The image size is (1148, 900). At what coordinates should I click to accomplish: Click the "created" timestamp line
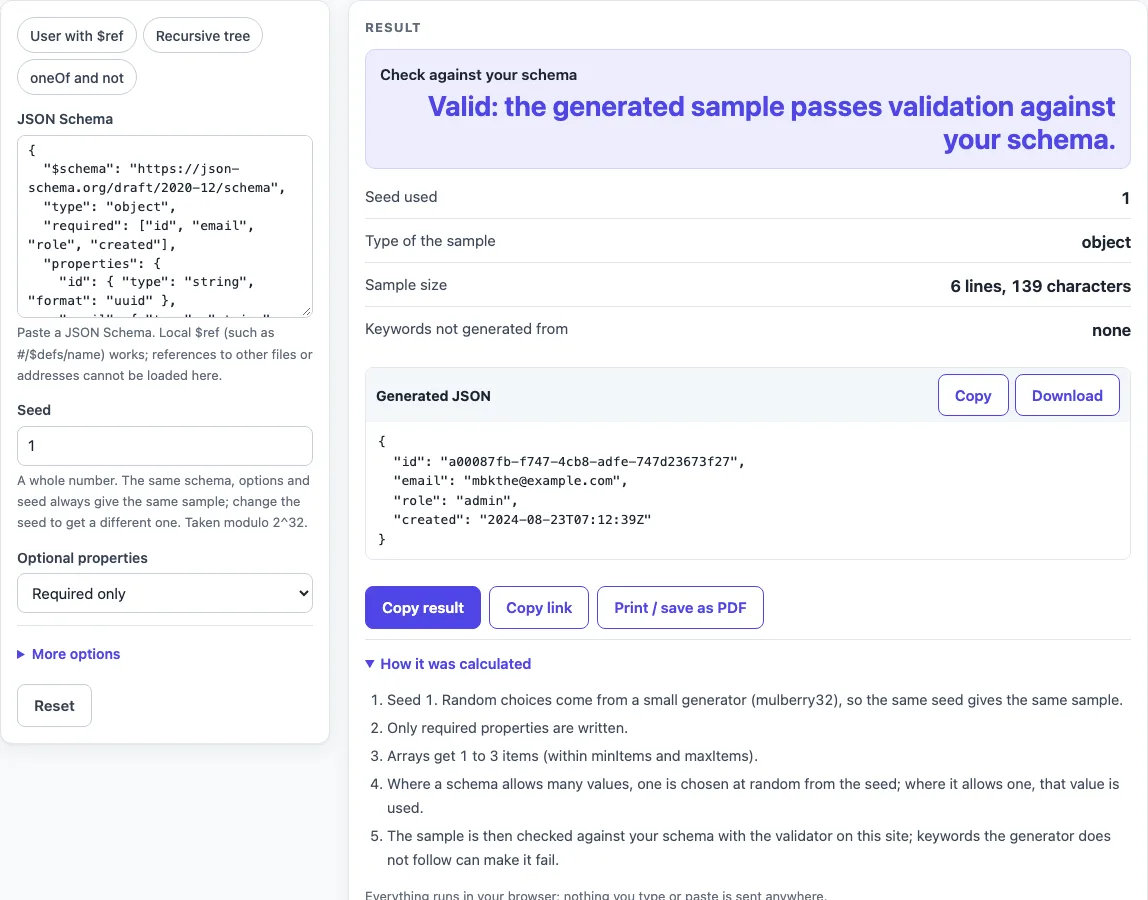(522, 520)
